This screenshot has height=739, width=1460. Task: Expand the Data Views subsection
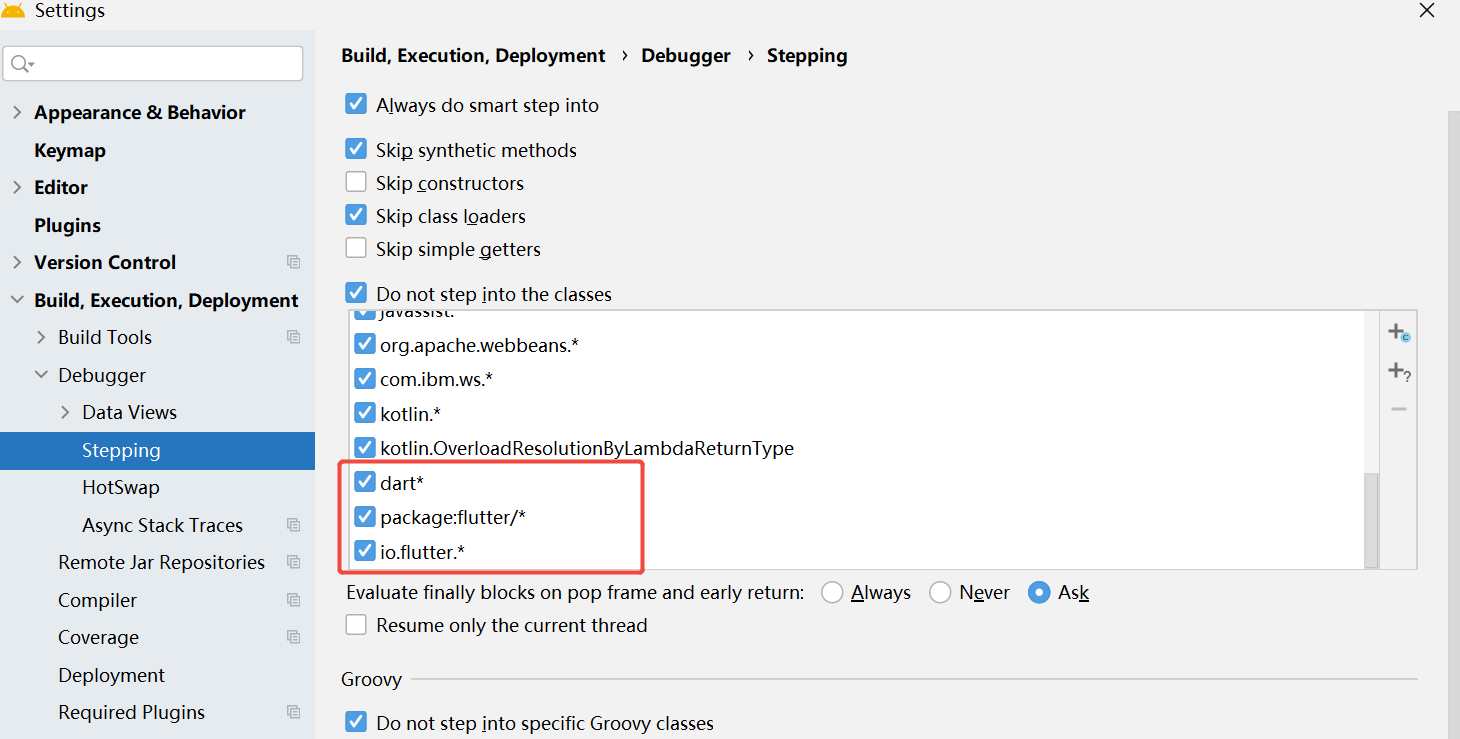point(64,412)
